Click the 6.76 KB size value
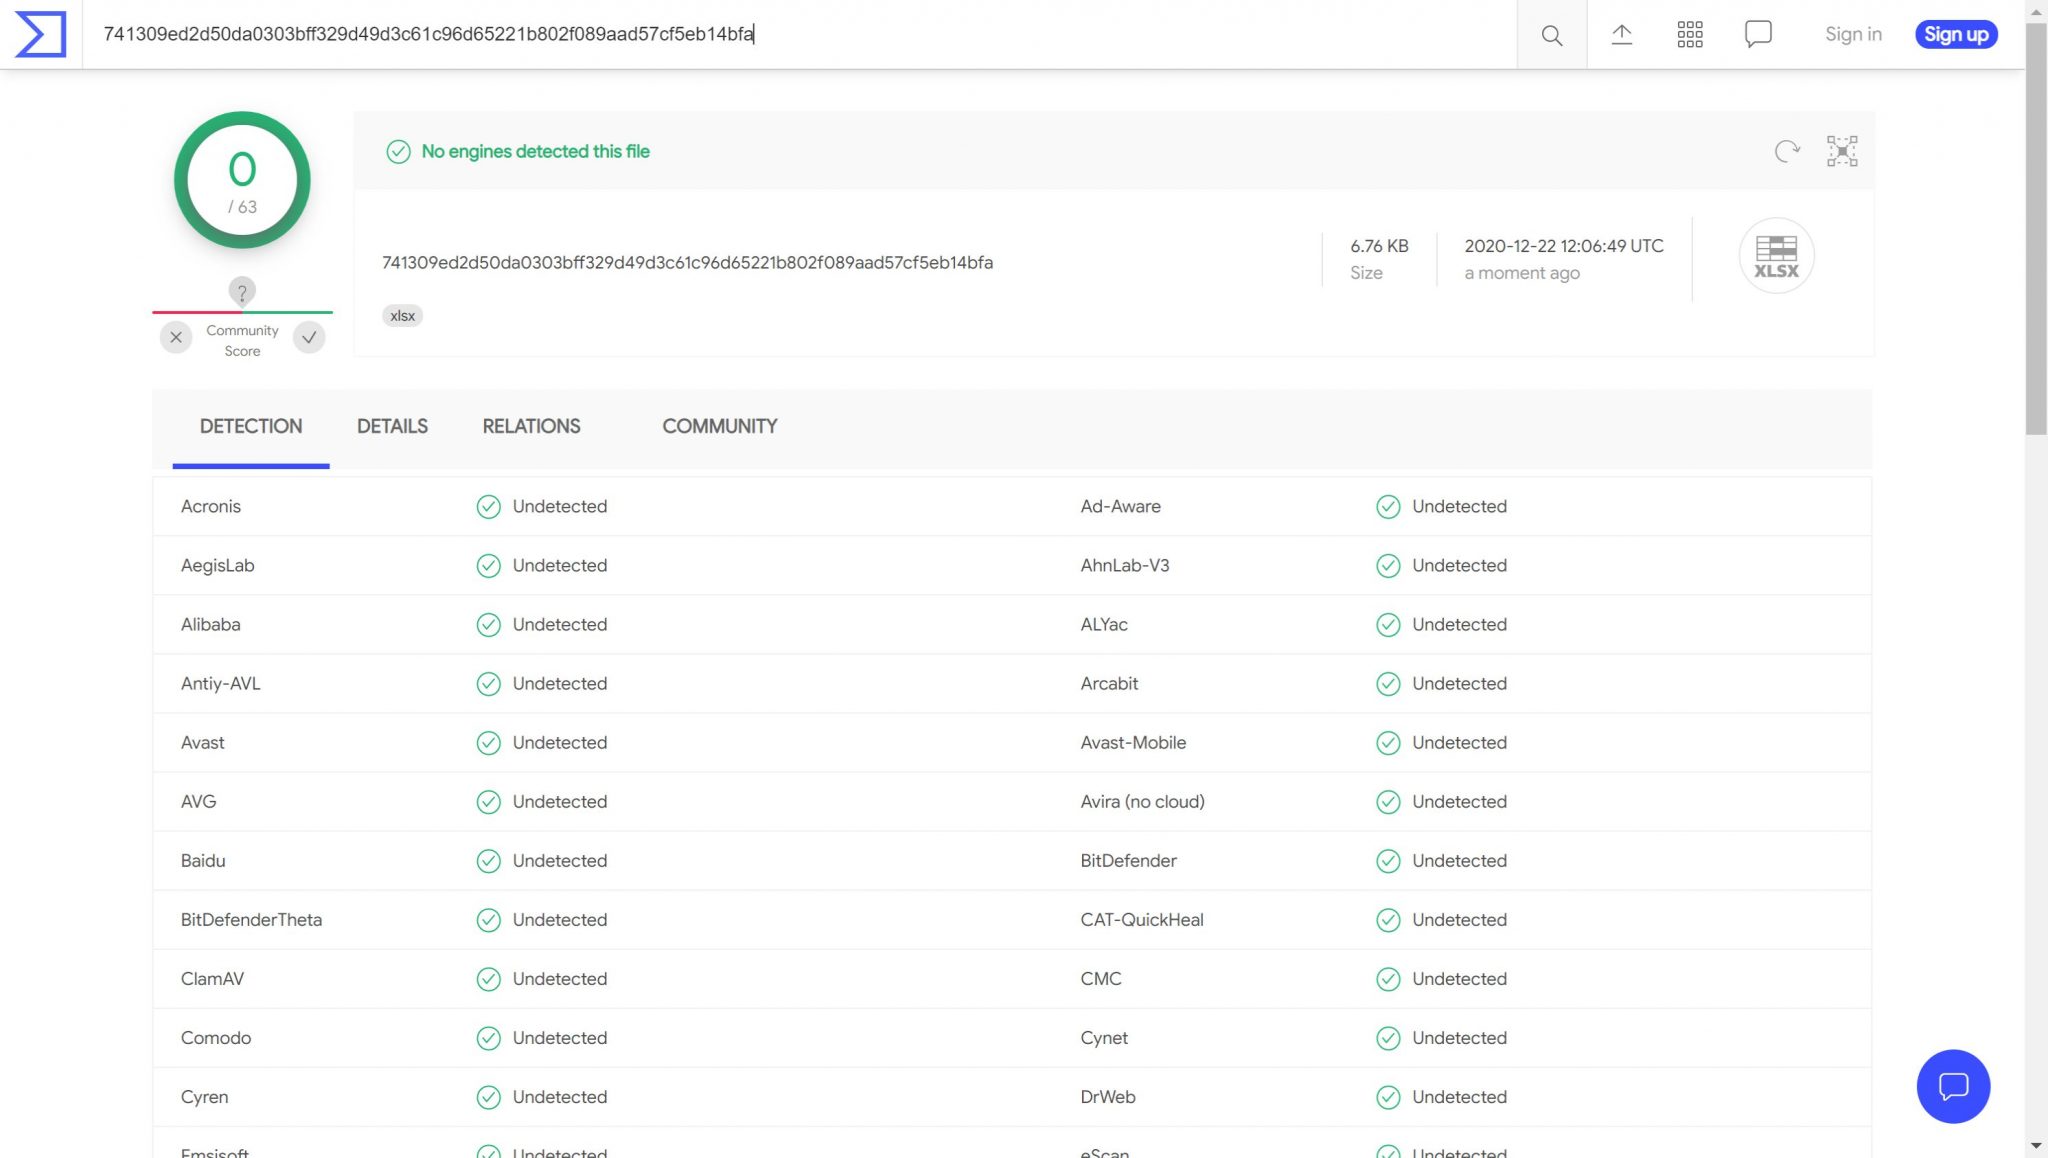The image size is (2048, 1158). click(1379, 246)
